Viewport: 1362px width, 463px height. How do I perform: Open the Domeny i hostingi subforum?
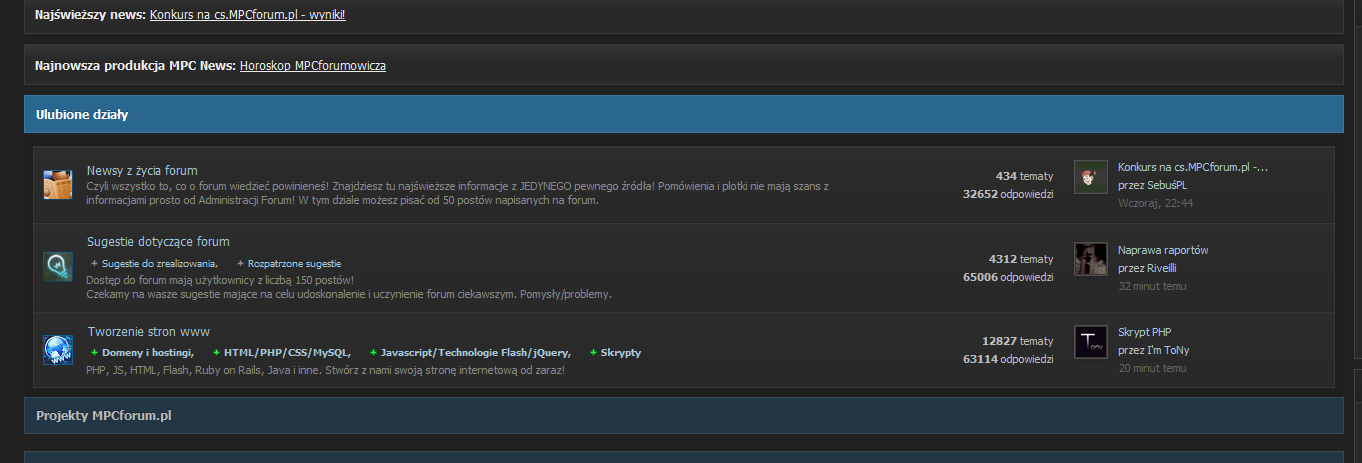[x=148, y=353]
